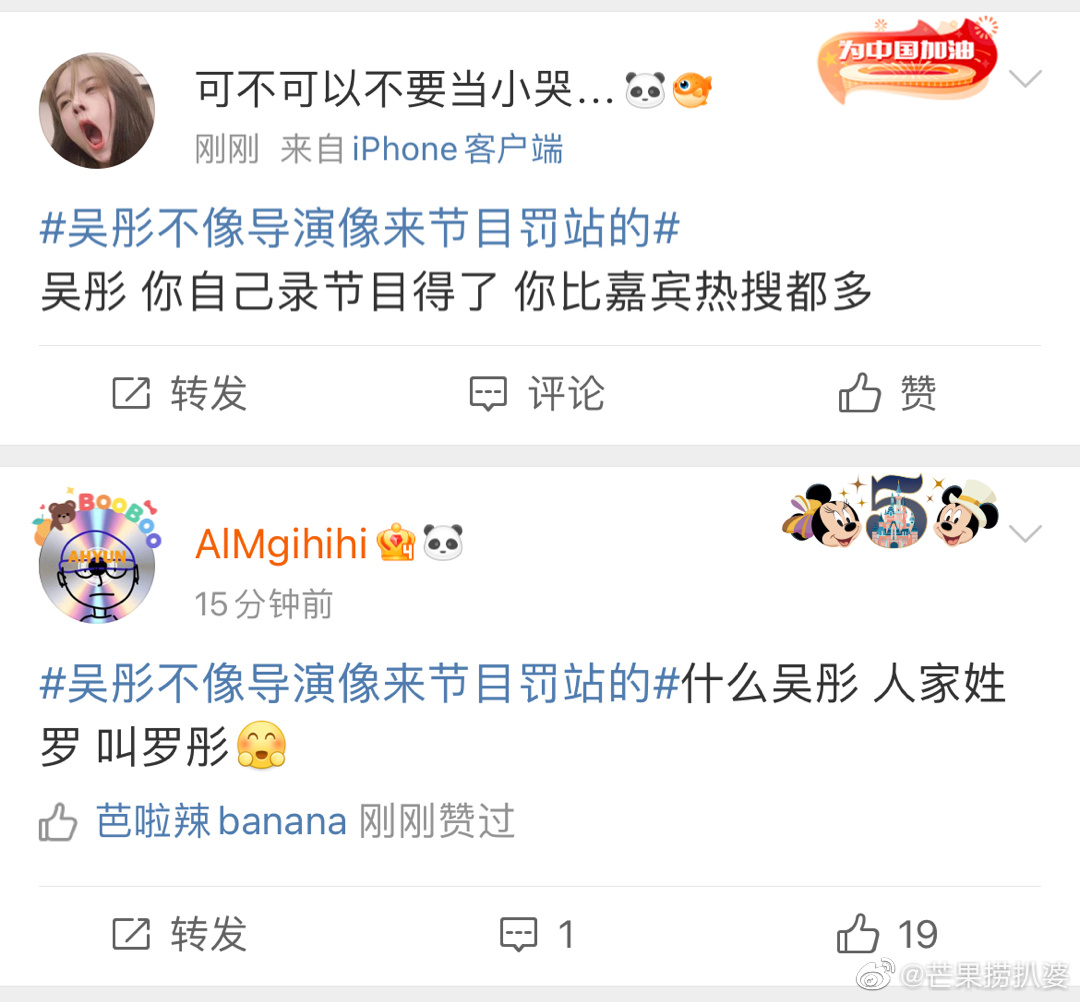This screenshot has height=1002, width=1080.
Task: Open the hashtag in the AIMgihihi post
Action: coord(360,683)
